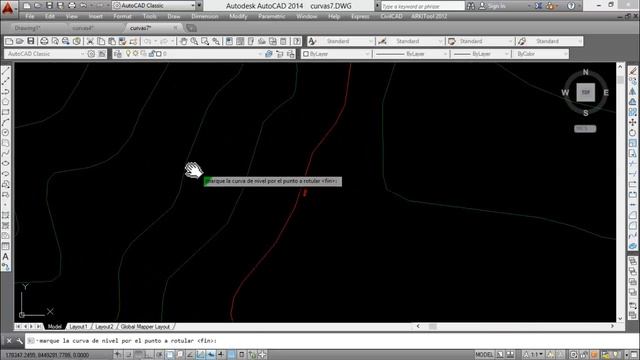Click the Zoom Previous icon
This screenshot has height=360, width=640.
[x=216, y=41]
